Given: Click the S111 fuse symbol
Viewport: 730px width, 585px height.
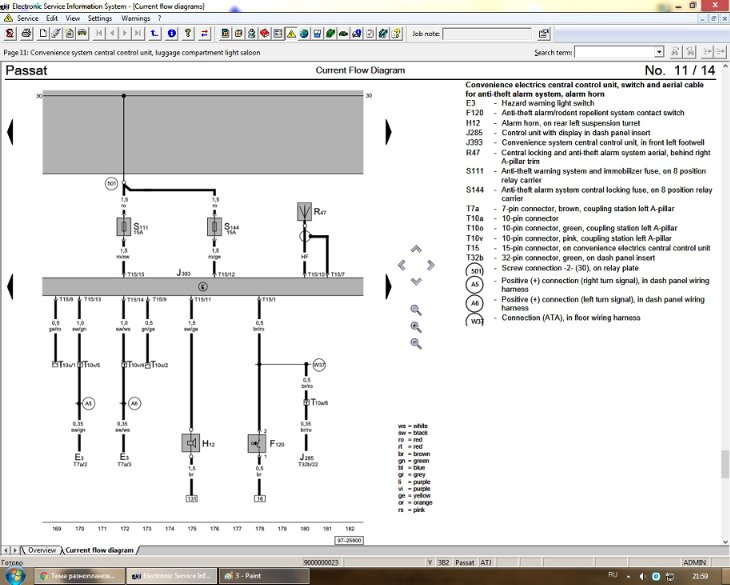Looking at the screenshot, I should pyautogui.click(x=124, y=227).
